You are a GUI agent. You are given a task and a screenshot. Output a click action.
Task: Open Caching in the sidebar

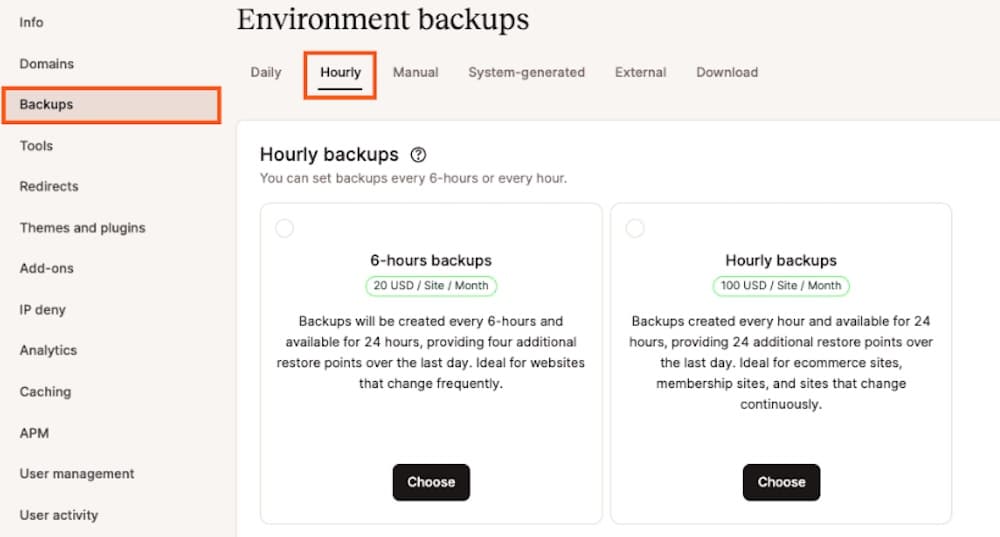pyautogui.click(x=45, y=392)
